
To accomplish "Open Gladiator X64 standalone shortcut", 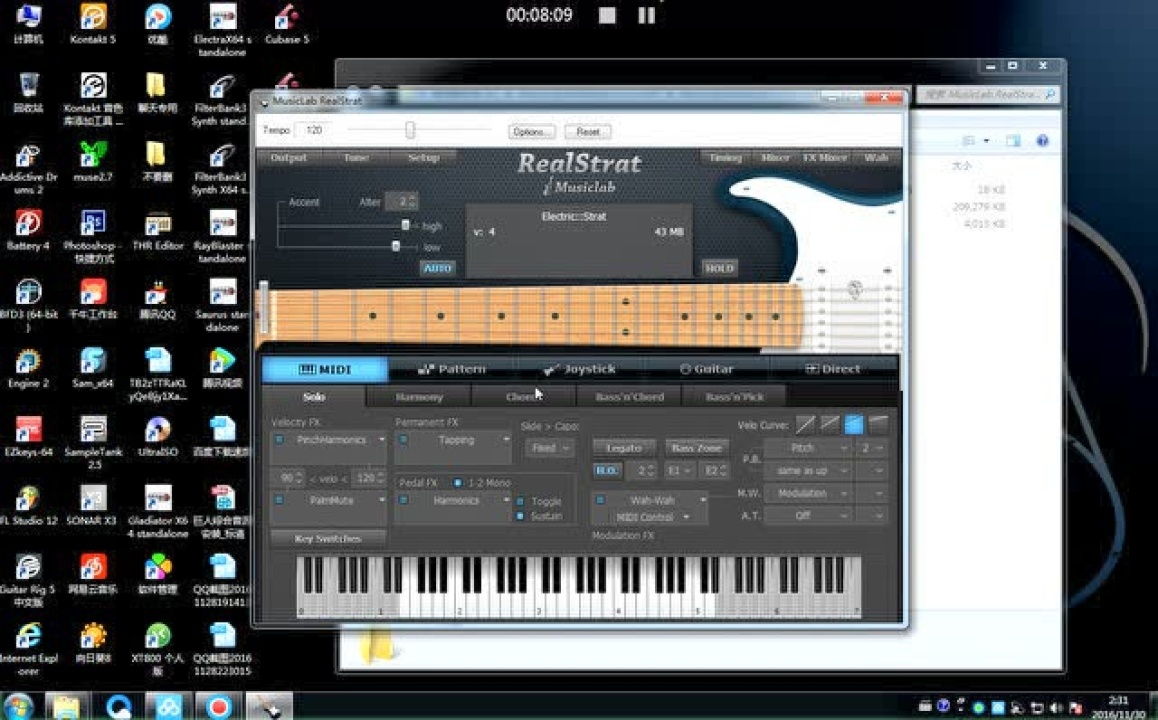I will point(157,512).
